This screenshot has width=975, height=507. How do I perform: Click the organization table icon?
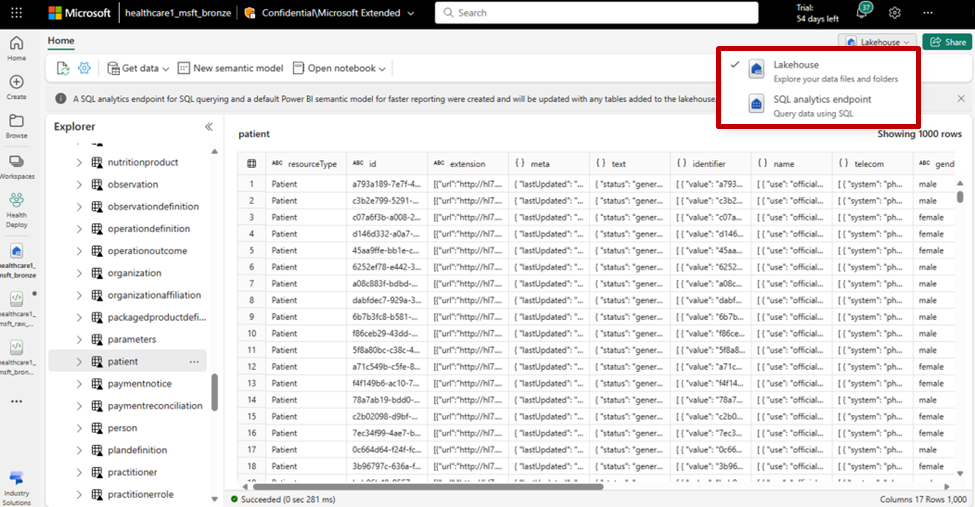coord(97,273)
